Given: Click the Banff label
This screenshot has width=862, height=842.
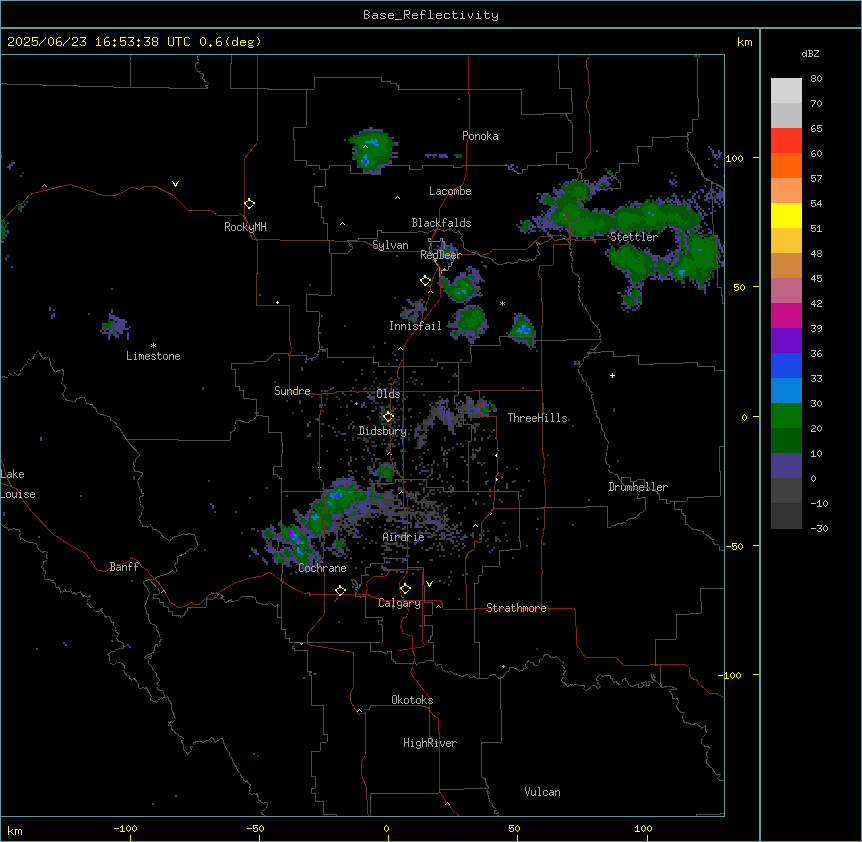Looking at the screenshot, I should coord(124,567).
